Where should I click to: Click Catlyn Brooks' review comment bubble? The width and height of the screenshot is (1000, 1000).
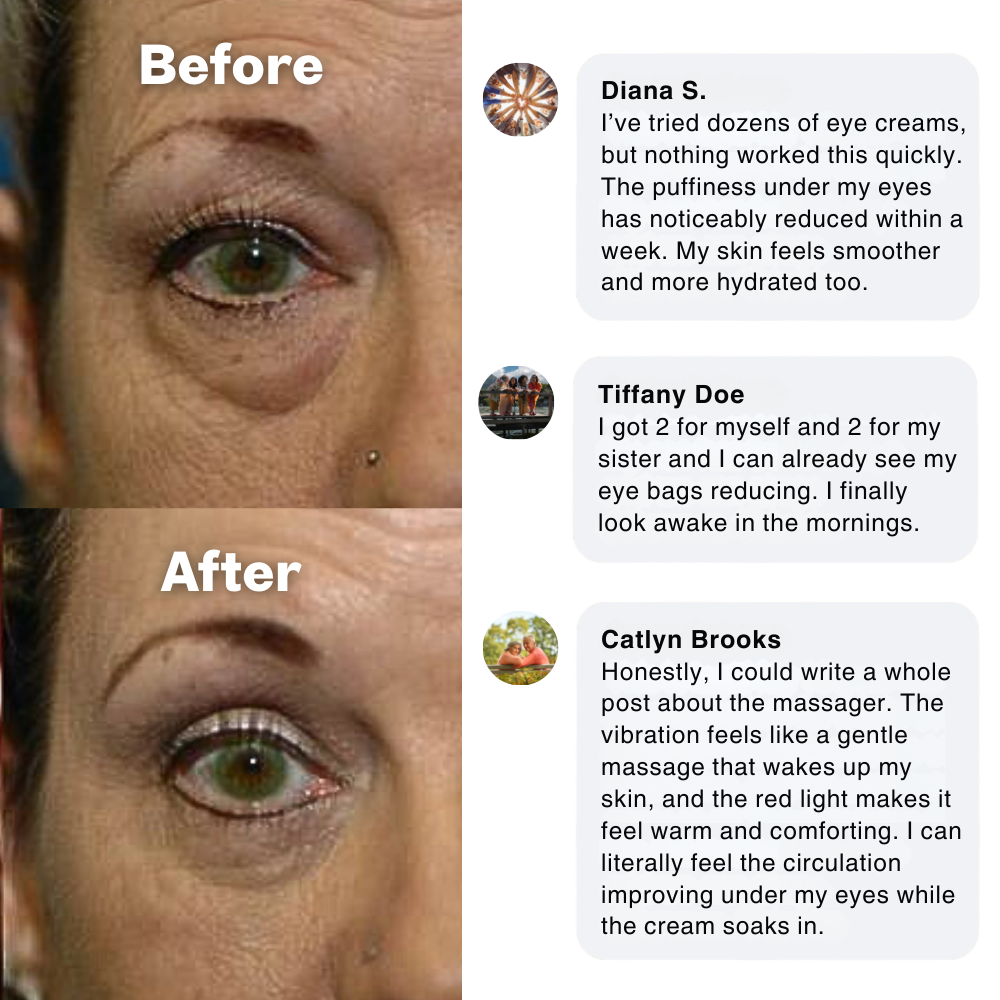click(x=777, y=781)
